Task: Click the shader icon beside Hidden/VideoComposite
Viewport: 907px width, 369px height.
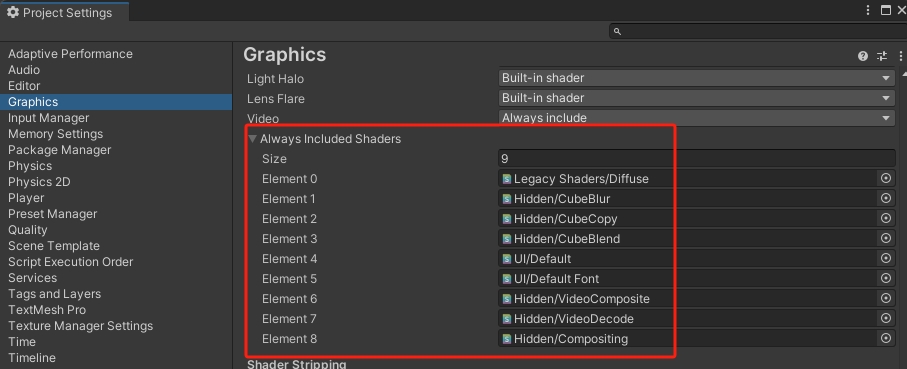Action: (507, 298)
